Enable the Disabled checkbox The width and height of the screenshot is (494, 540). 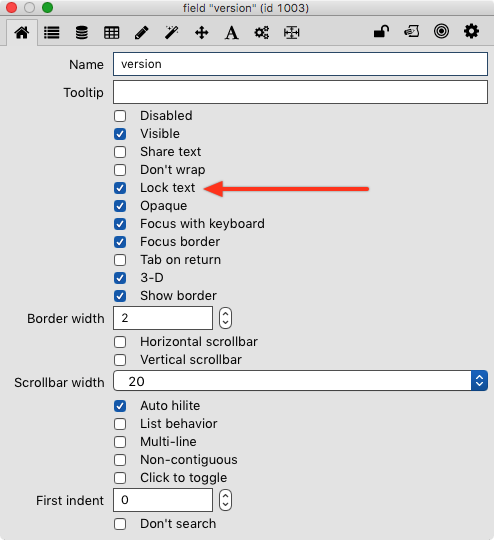[120, 116]
